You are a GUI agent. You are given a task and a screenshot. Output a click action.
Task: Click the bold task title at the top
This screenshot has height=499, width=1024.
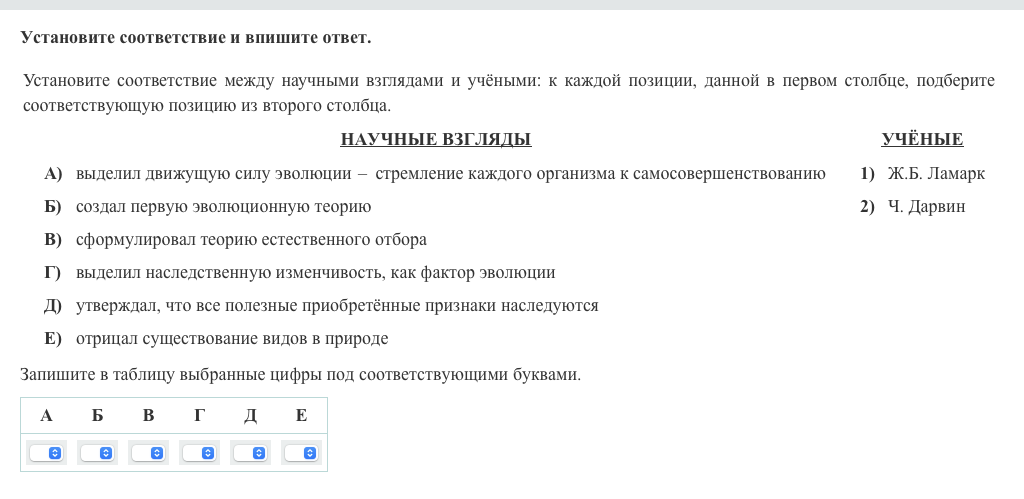[x=196, y=38]
